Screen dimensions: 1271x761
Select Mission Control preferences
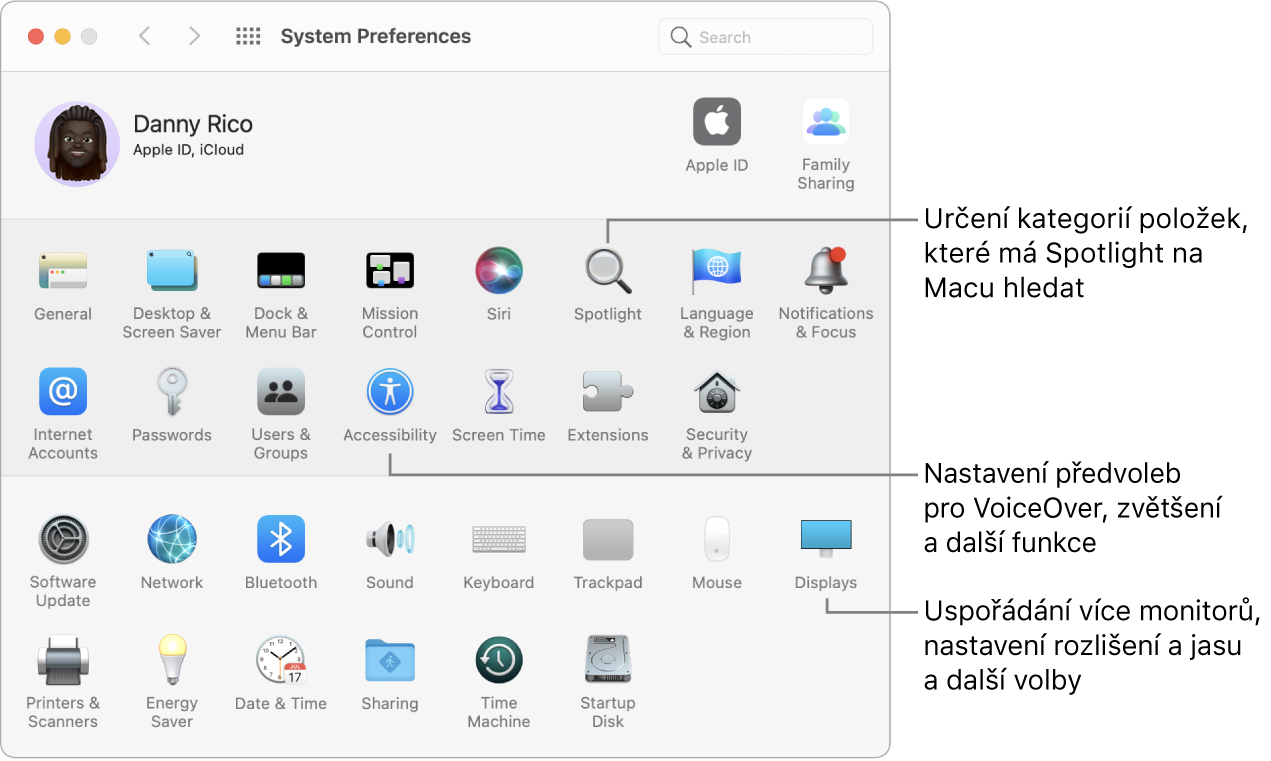pos(389,272)
